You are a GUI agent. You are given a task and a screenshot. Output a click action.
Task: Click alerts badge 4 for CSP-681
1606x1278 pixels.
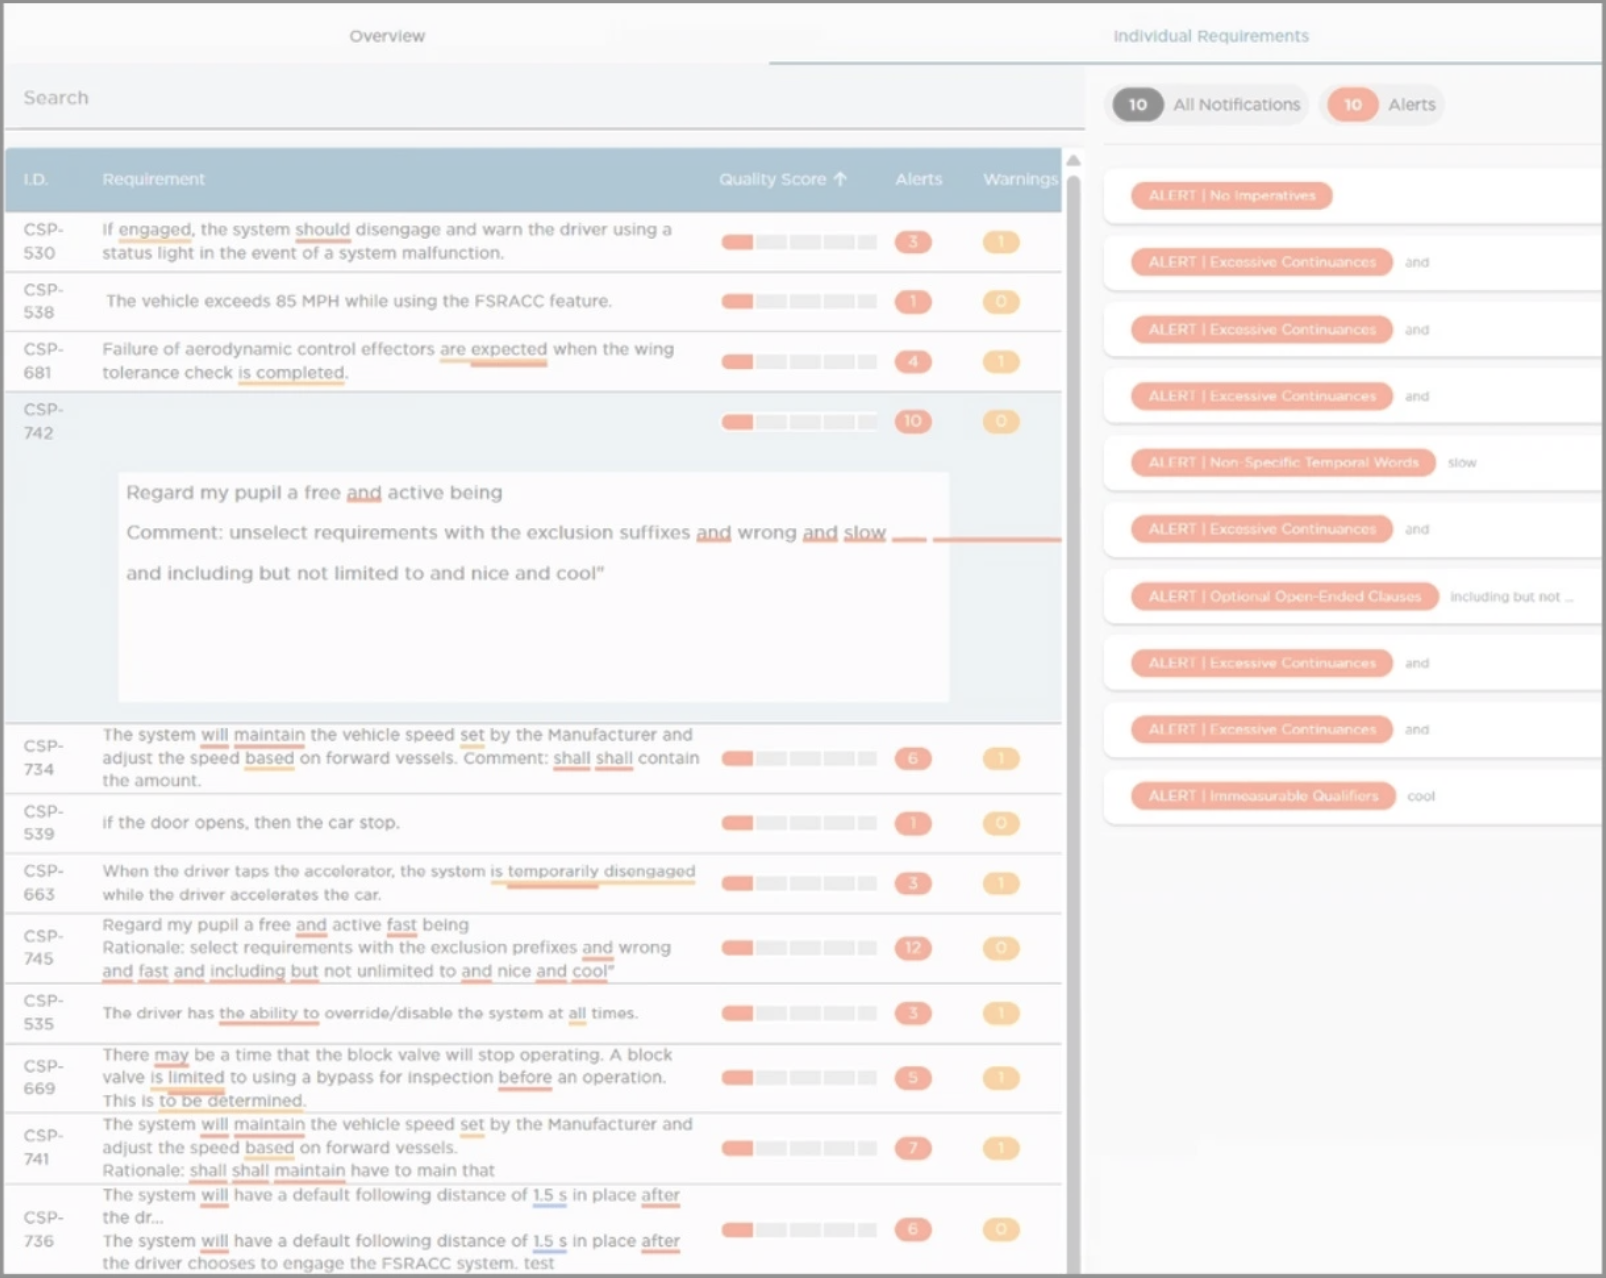tap(913, 361)
